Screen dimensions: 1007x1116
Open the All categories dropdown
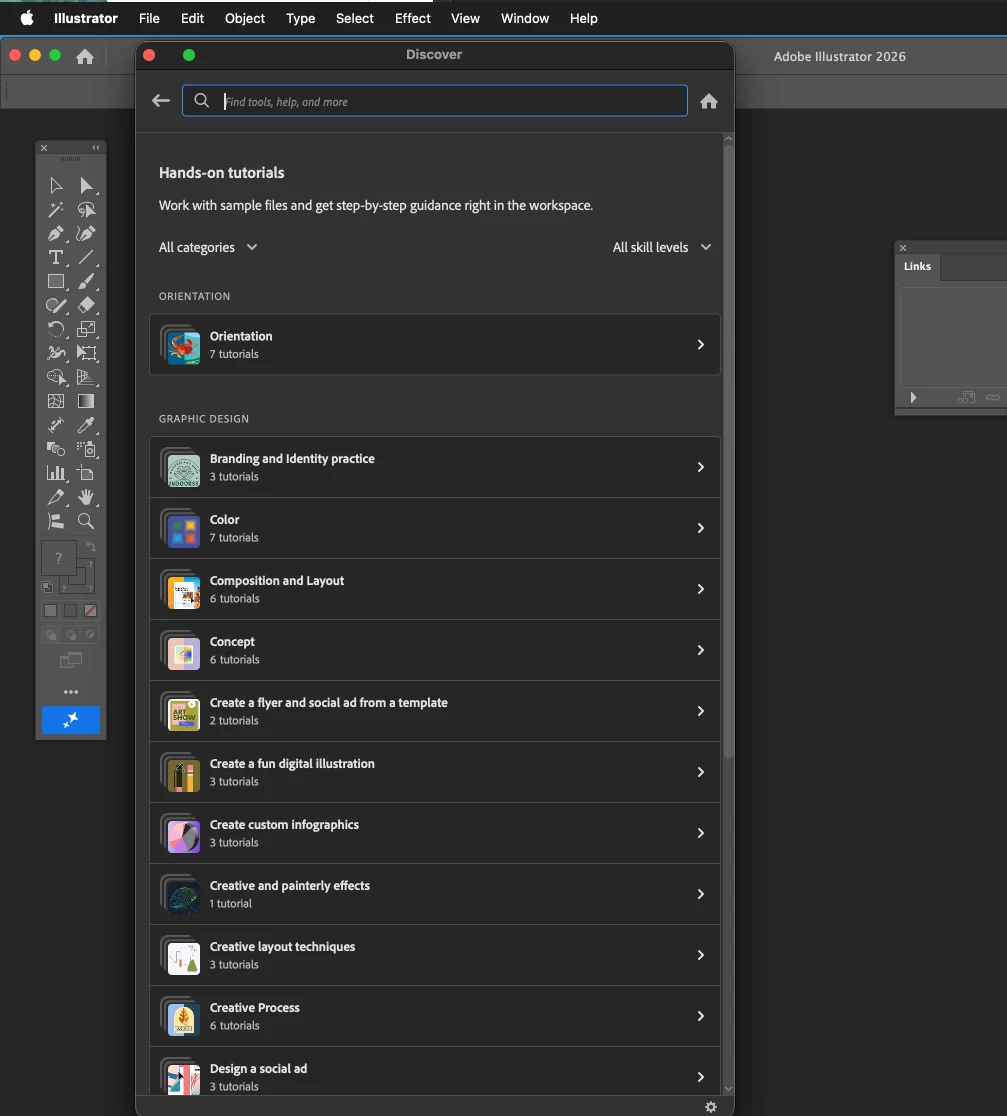click(208, 248)
